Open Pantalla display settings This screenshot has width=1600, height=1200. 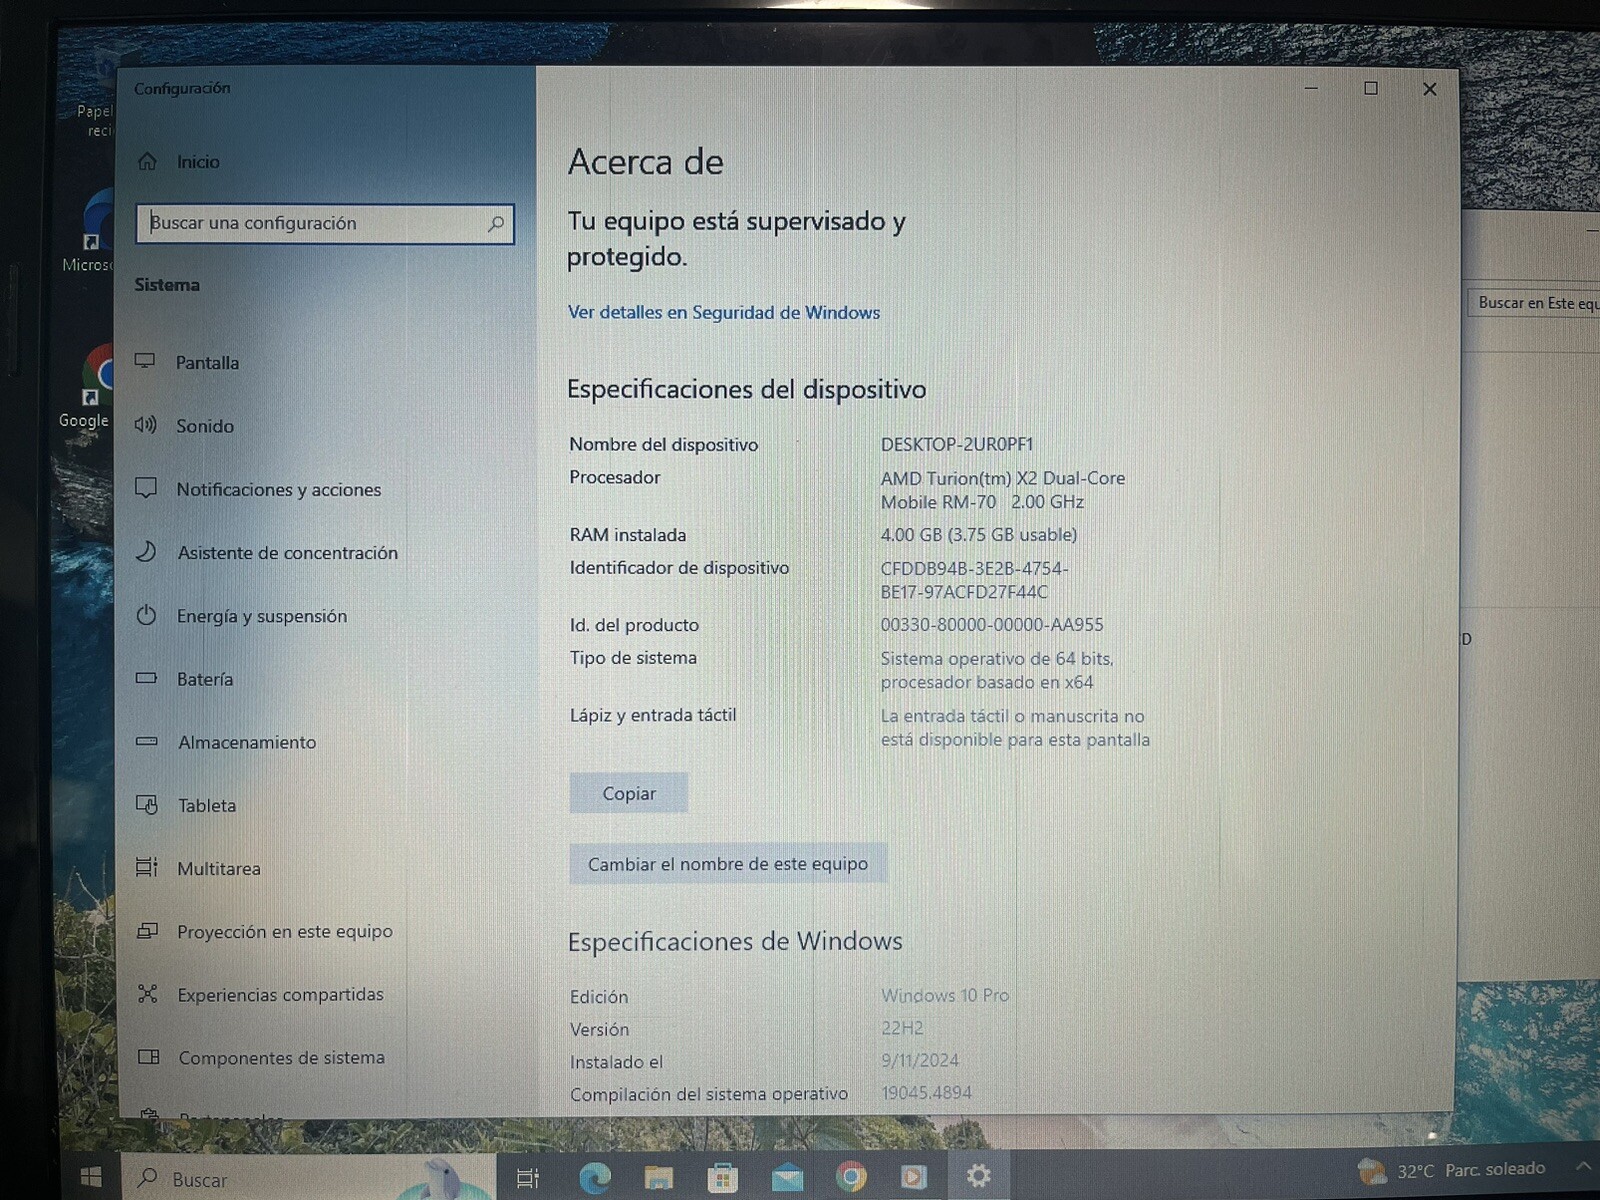pos(207,363)
